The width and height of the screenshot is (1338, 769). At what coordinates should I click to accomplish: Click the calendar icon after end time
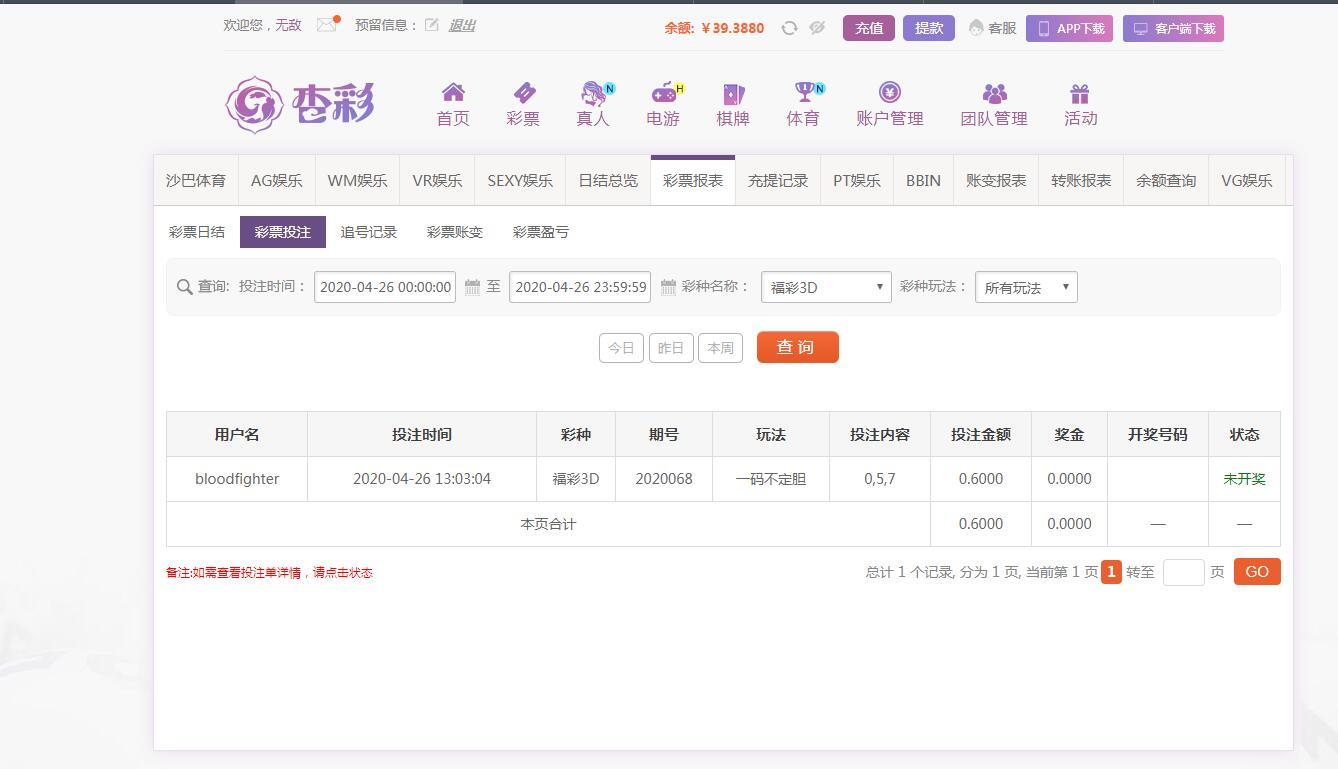668,287
